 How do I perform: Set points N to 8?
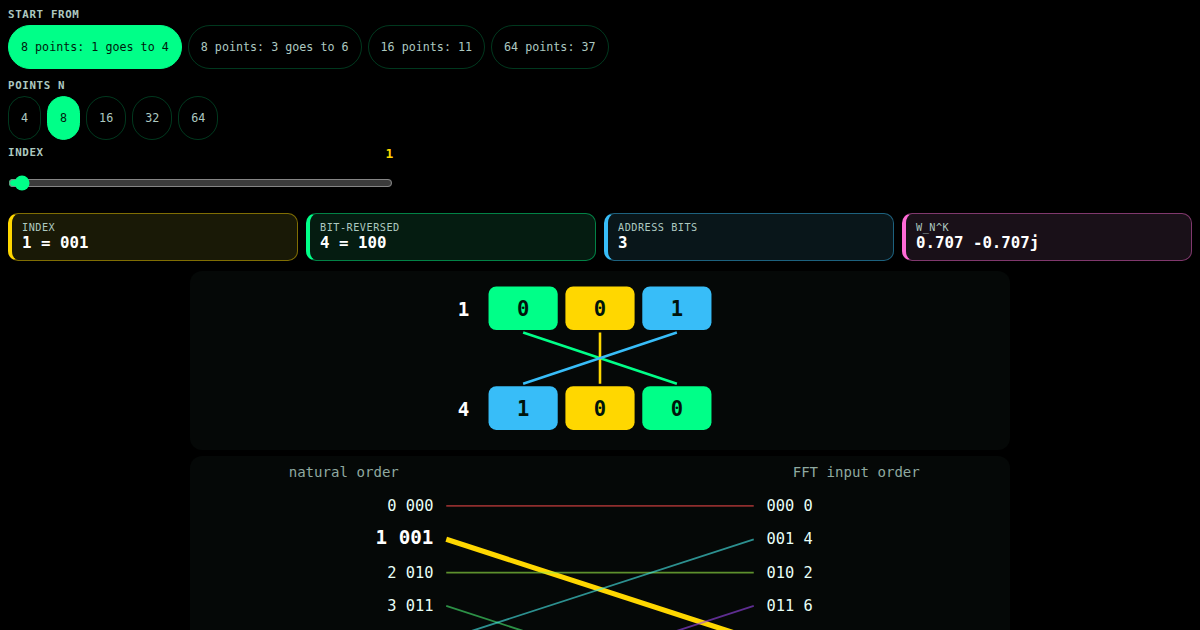[63, 118]
